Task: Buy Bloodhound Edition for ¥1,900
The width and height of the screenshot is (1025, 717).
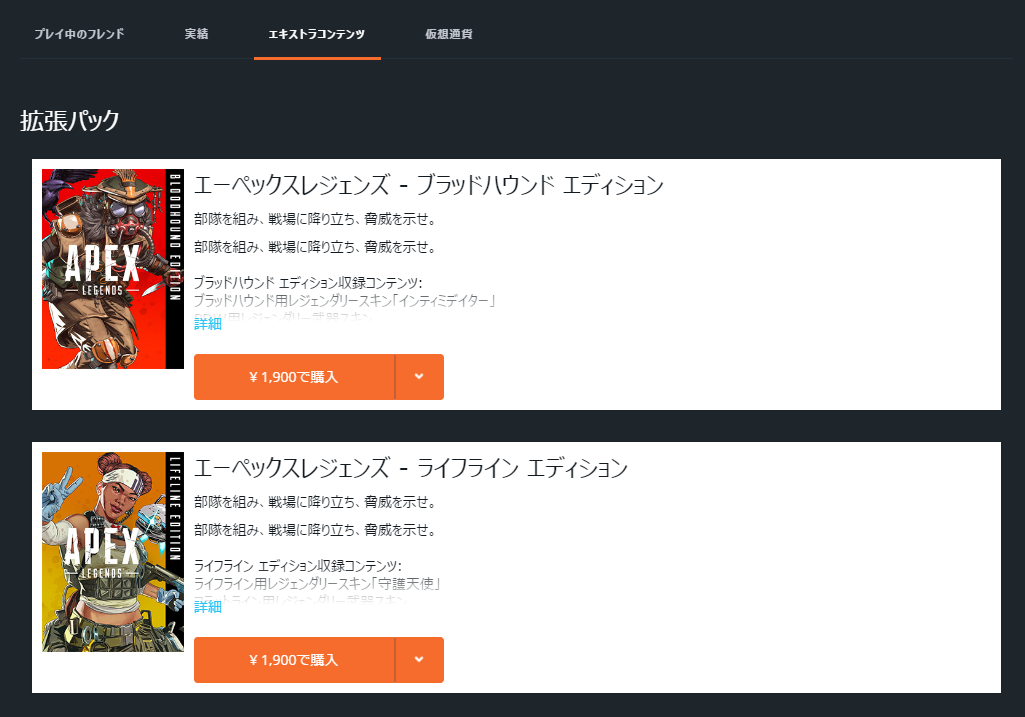Action: (x=294, y=377)
